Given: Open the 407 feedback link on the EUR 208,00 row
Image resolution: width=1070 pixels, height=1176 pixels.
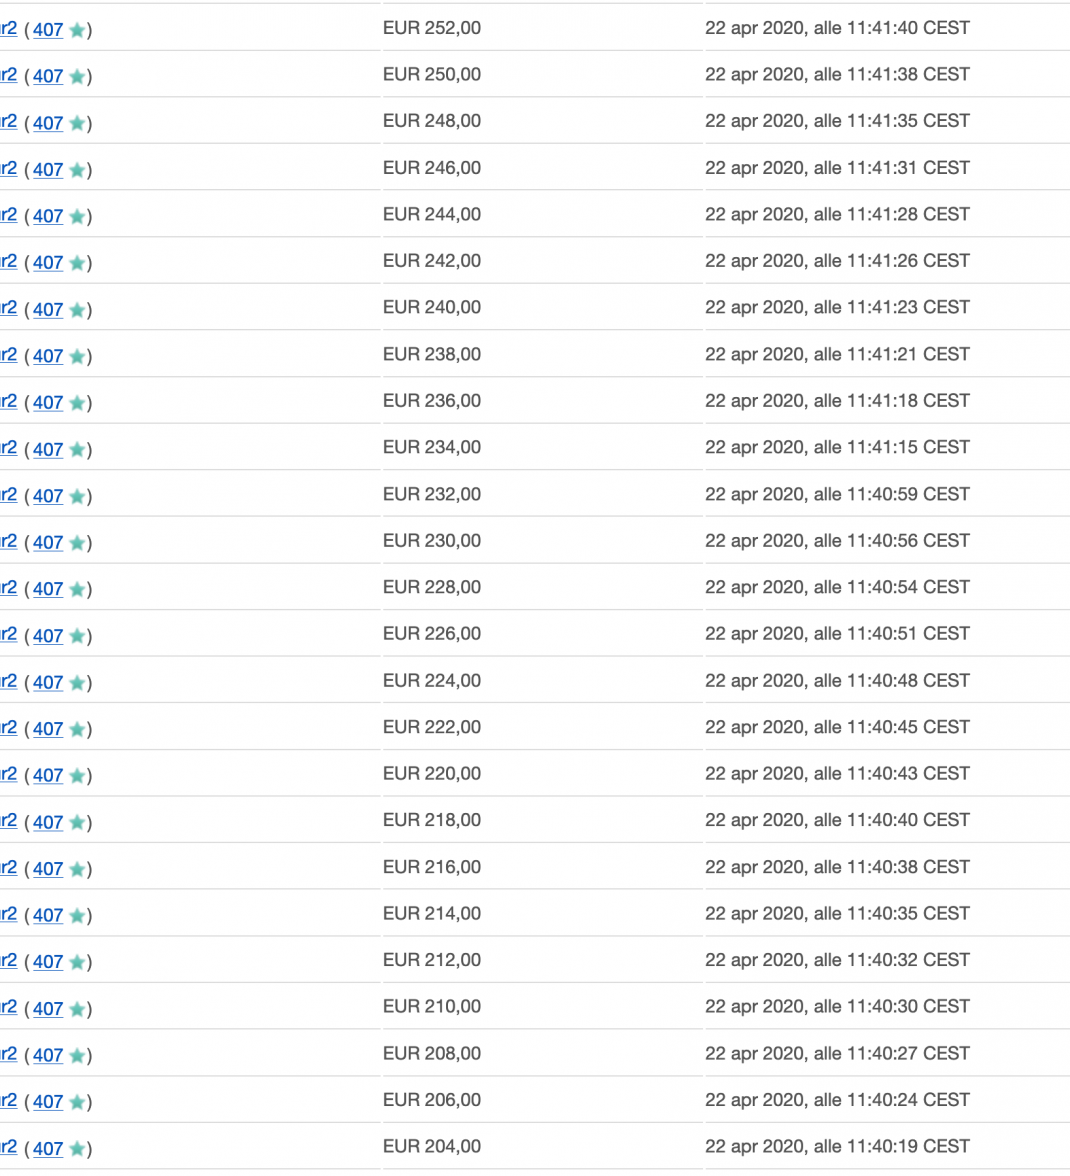Looking at the screenshot, I should 47,1055.
